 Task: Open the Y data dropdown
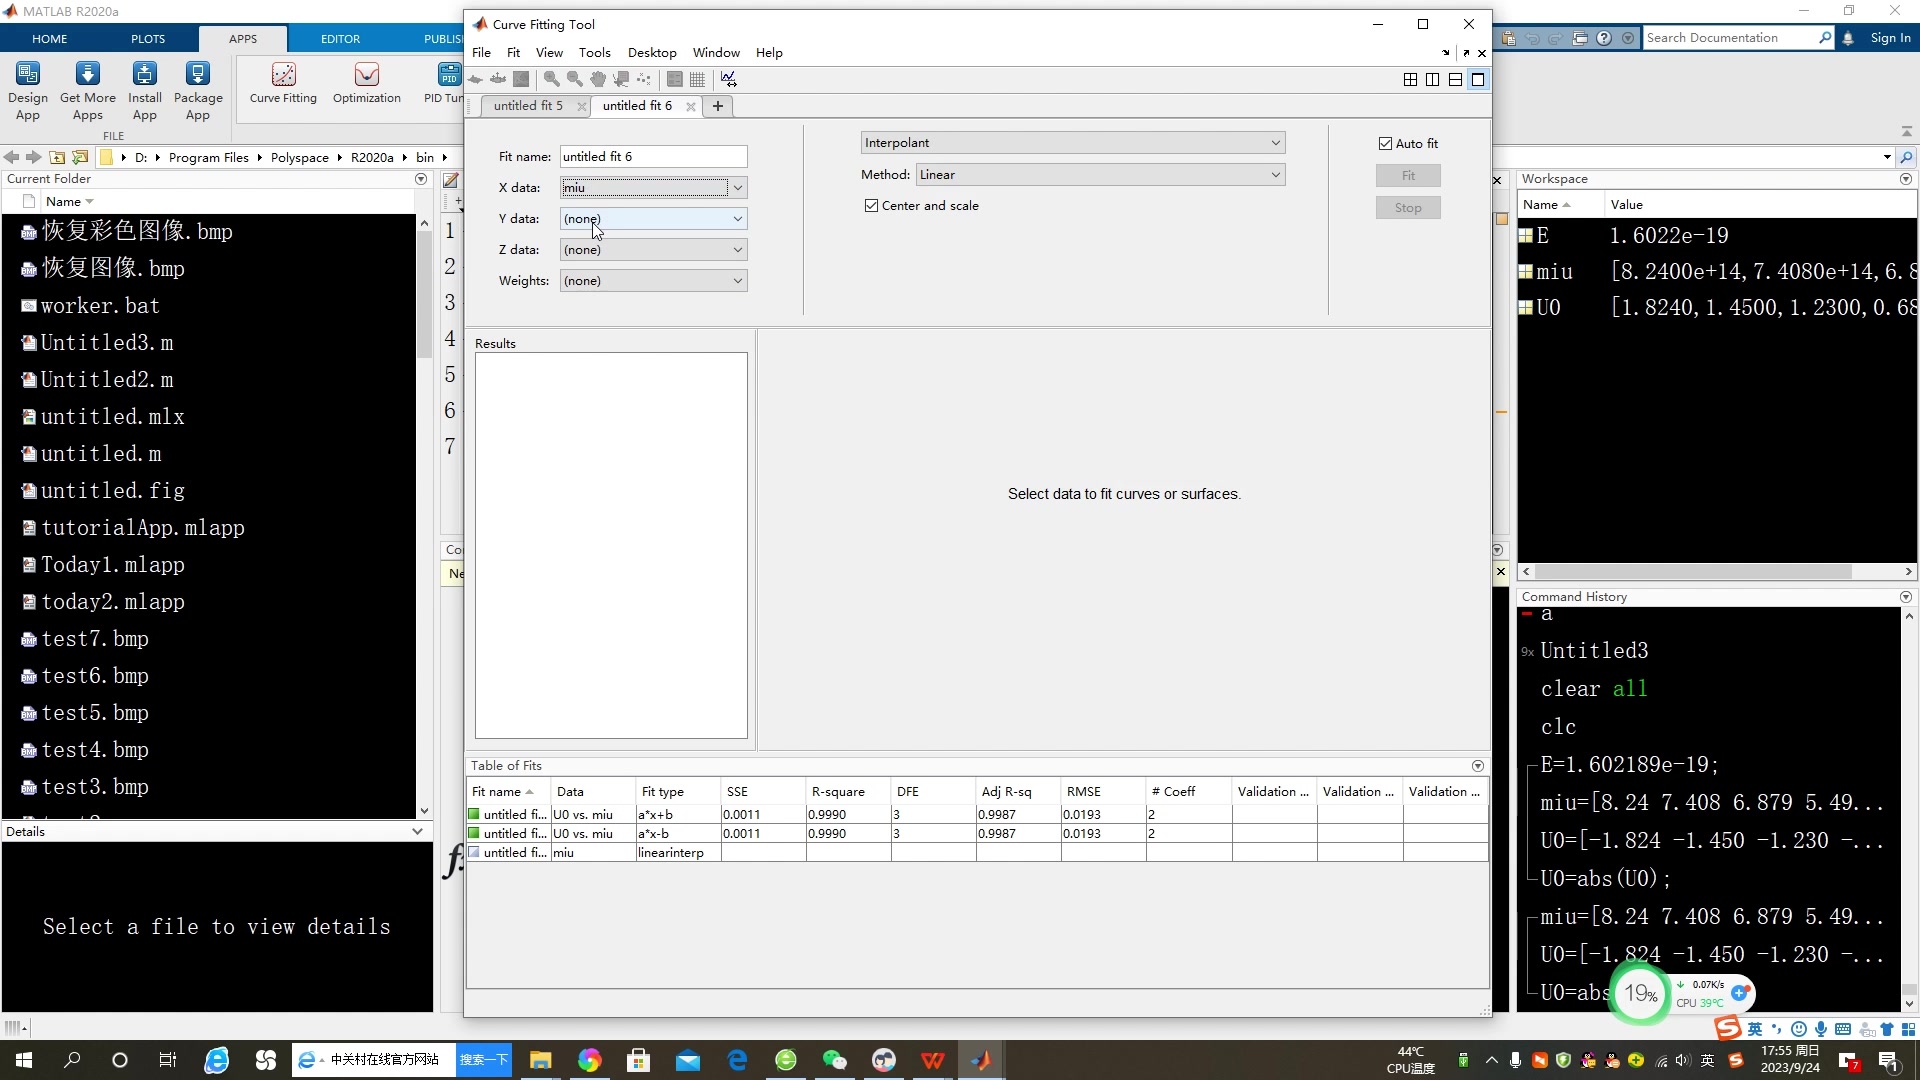coord(653,219)
